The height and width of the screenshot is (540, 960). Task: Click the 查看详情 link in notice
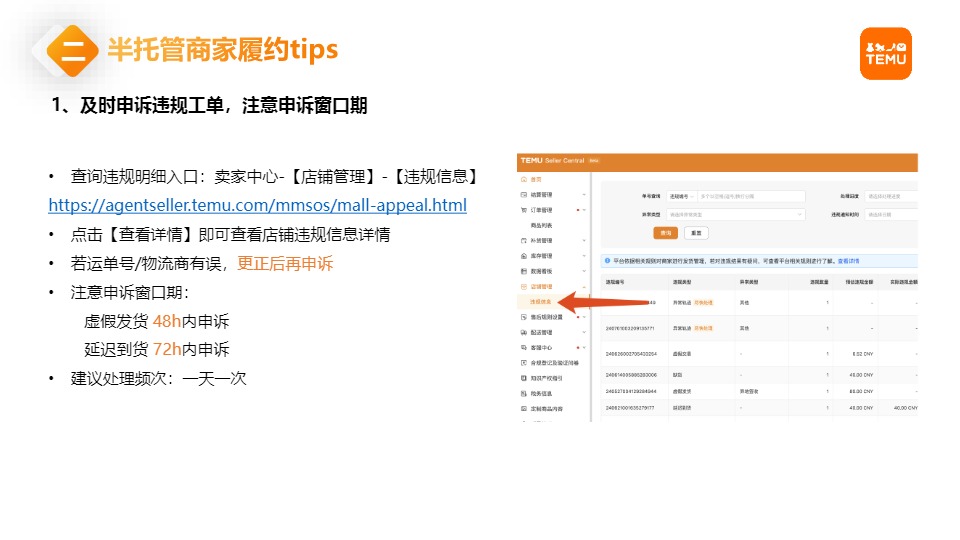[x=846, y=260]
